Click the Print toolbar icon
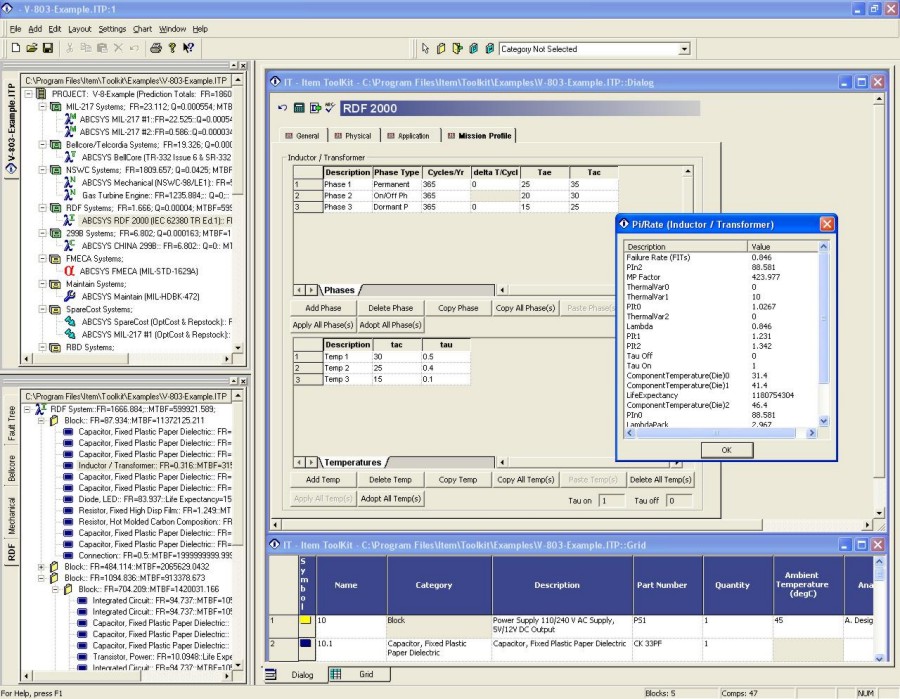The image size is (900, 699). [156, 48]
